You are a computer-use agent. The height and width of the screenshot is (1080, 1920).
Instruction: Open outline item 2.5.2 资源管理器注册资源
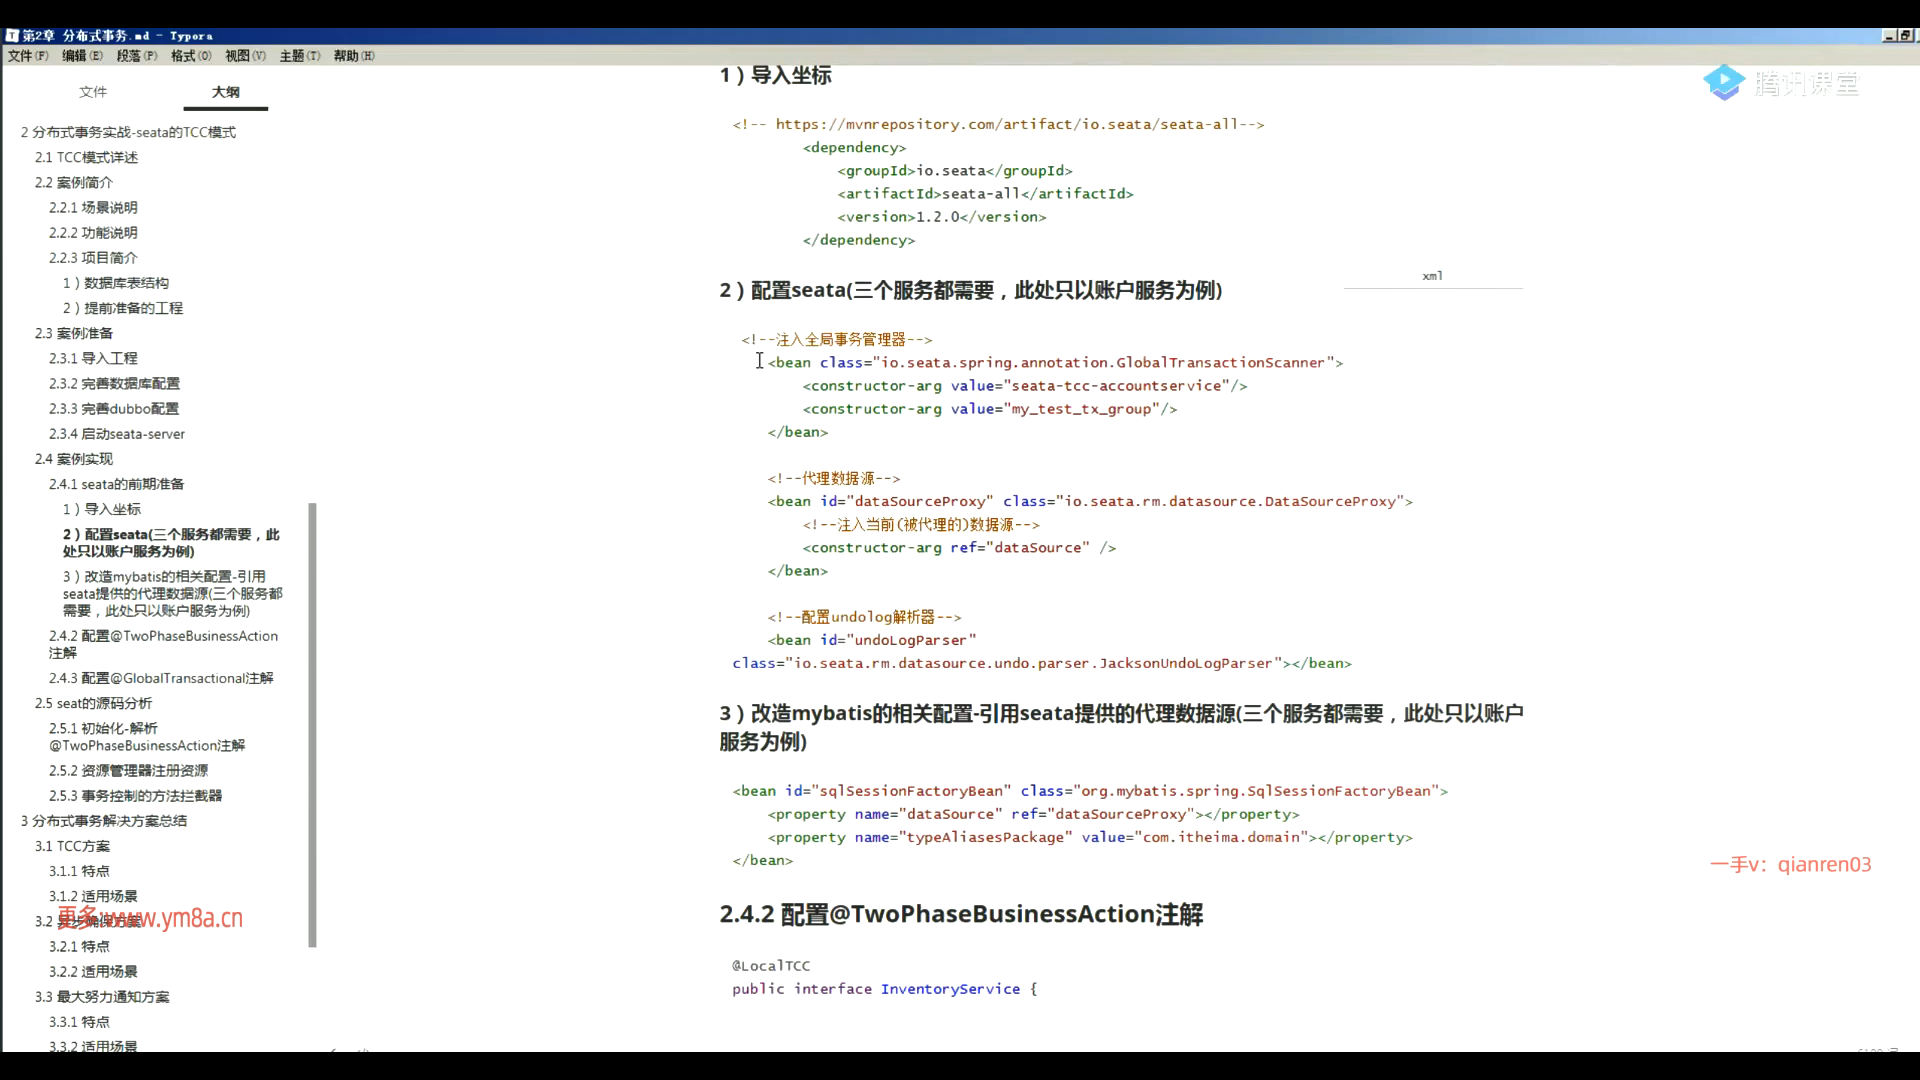(x=128, y=771)
